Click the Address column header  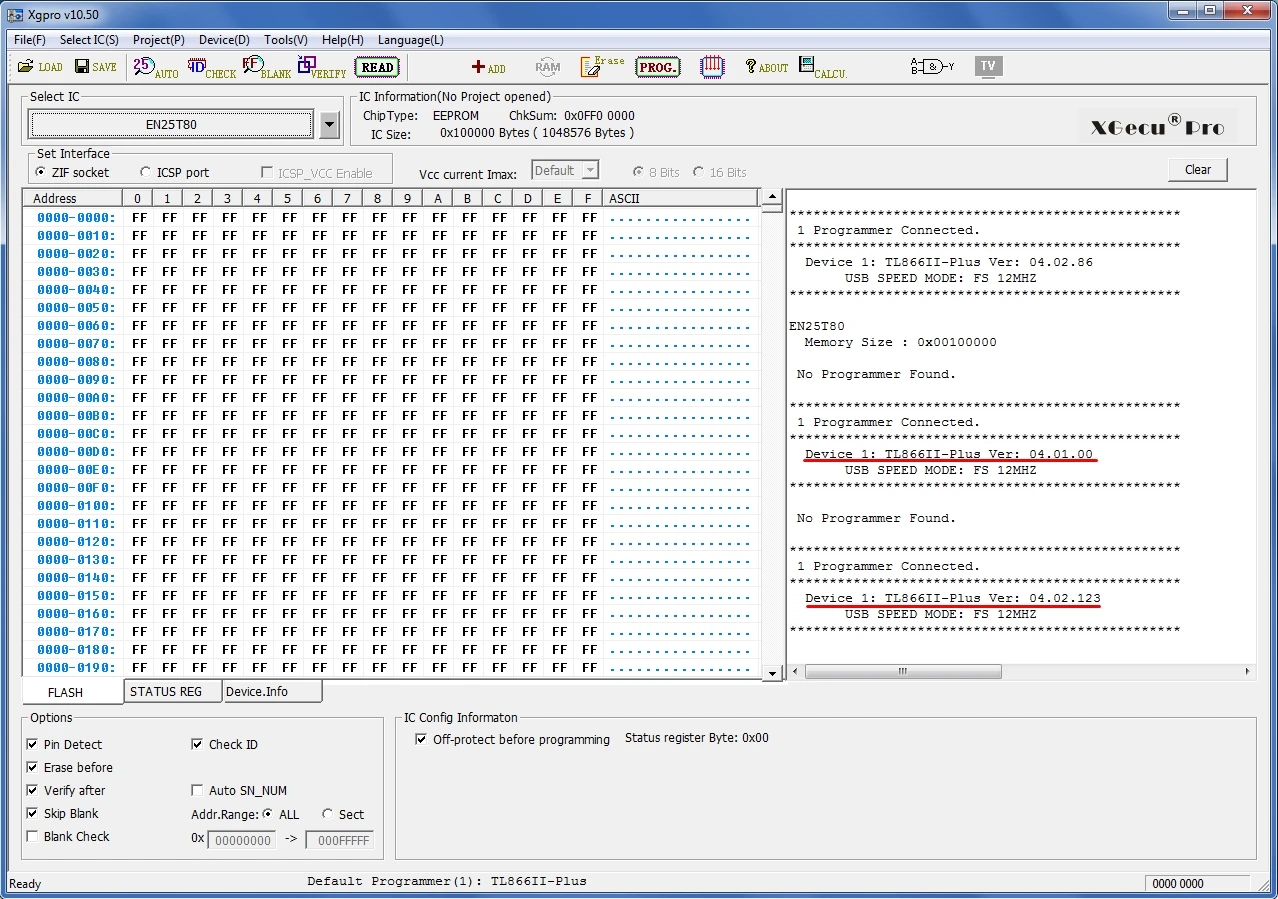[72, 198]
